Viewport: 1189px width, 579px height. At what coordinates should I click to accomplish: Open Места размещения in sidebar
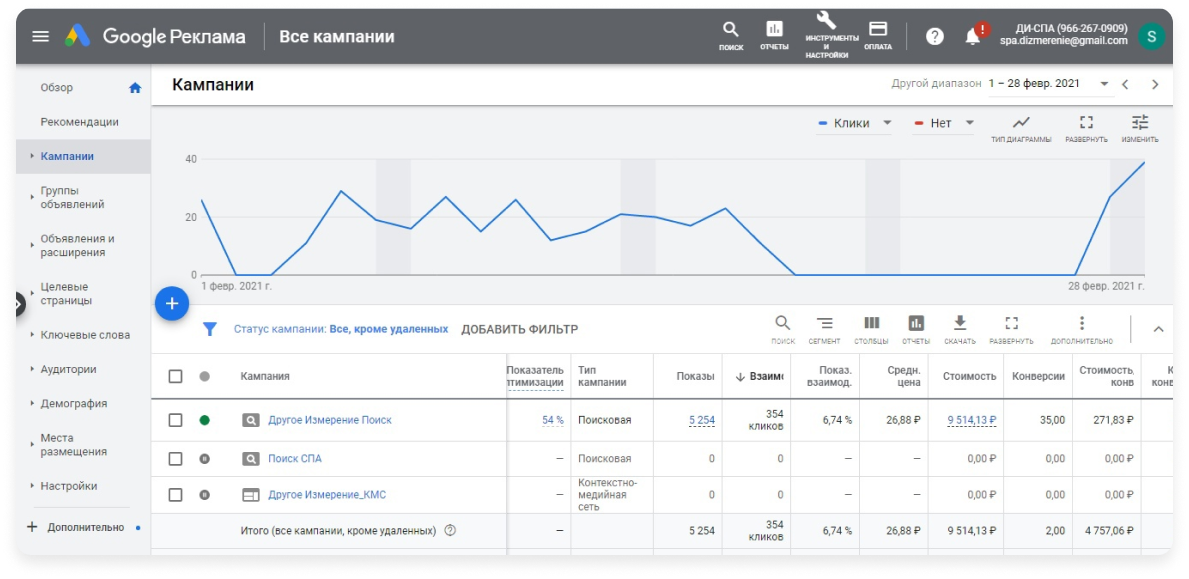click(74, 445)
